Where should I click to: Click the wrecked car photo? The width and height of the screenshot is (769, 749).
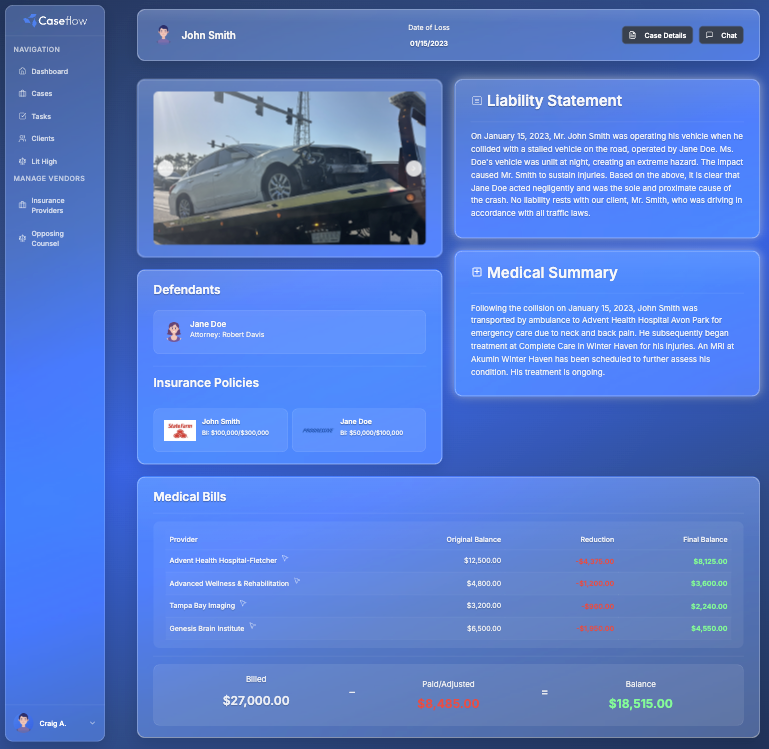click(x=289, y=168)
